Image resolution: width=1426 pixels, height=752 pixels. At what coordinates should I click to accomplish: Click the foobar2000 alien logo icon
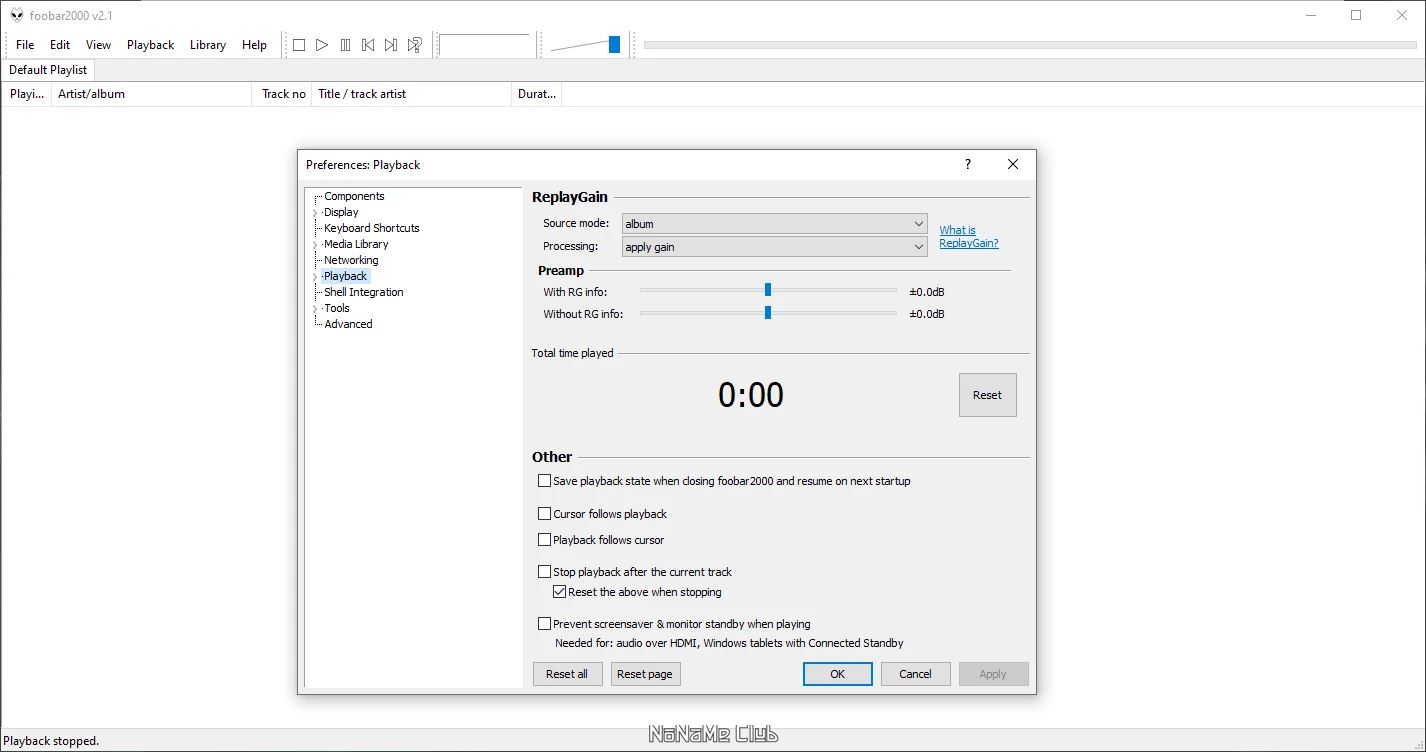pos(17,15)
